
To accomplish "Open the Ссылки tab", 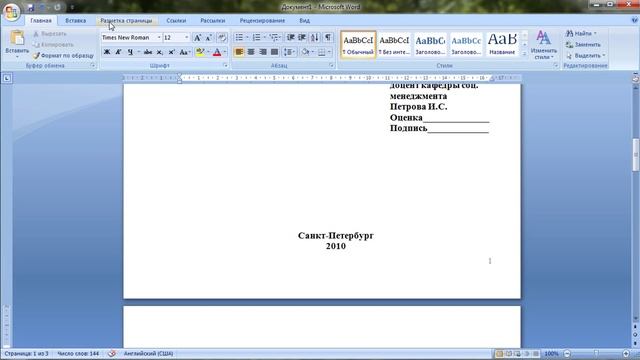I will pos(176,20).
